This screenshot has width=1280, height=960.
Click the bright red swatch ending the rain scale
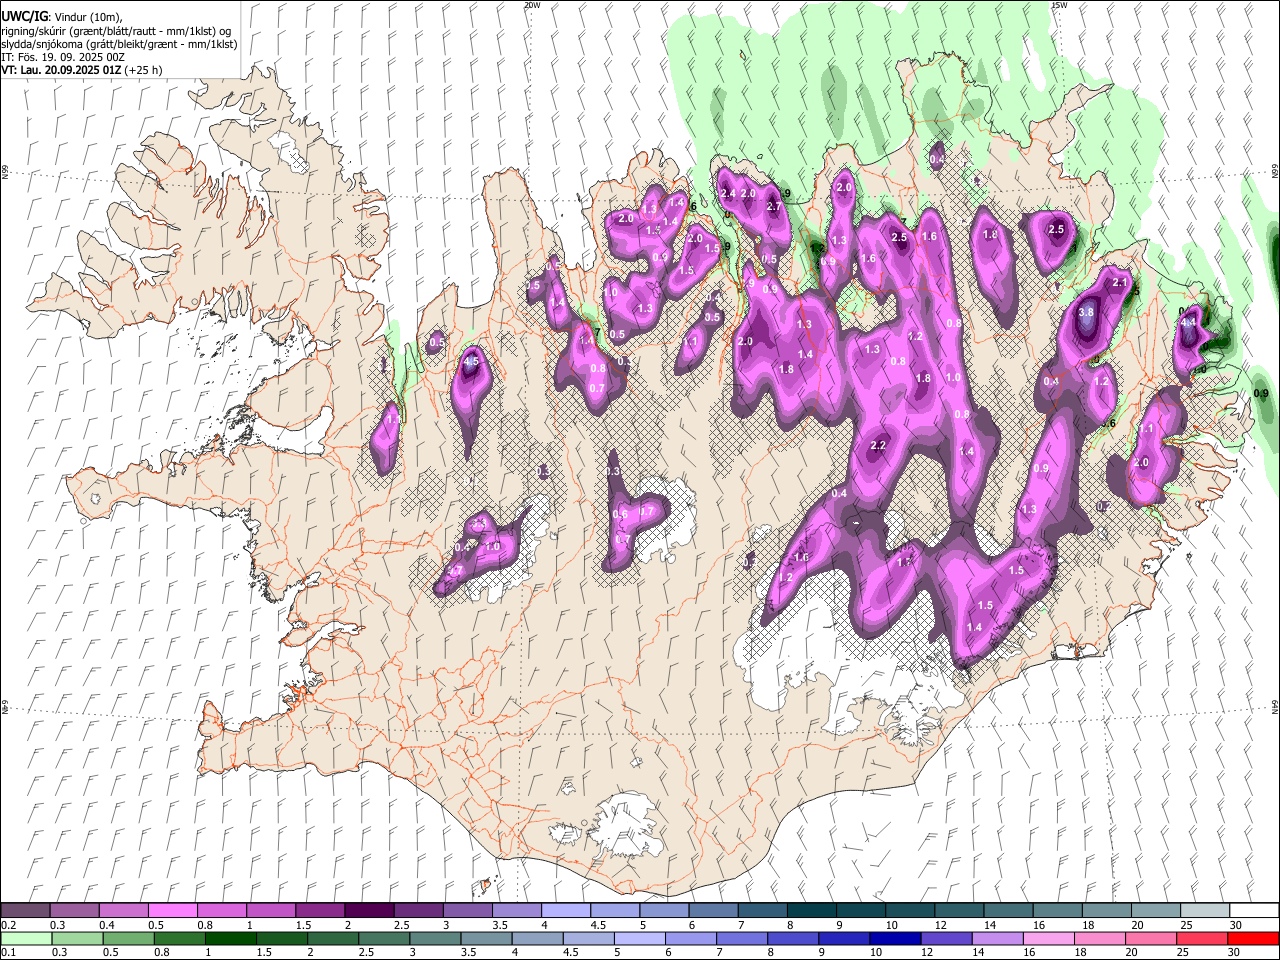pos(1254,938)
